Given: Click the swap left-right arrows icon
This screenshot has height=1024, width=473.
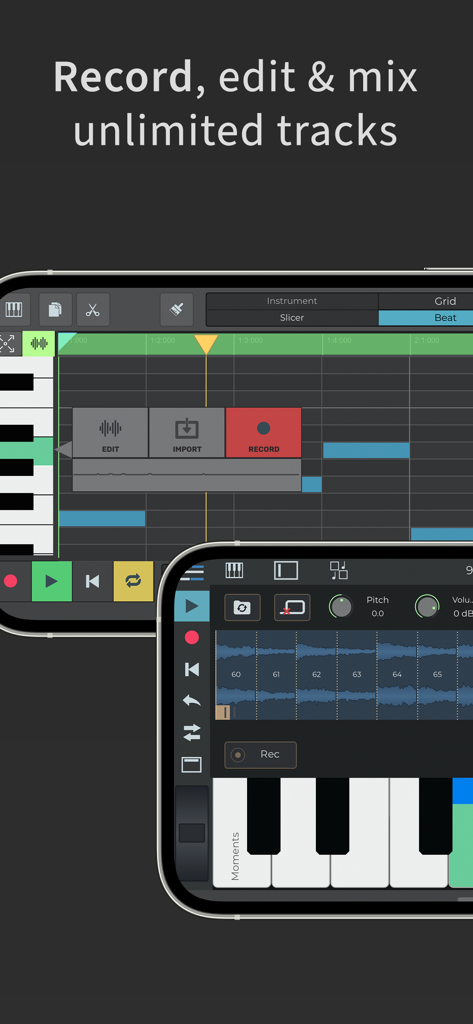Looking at the screenshot, I should tap(191, 733).
